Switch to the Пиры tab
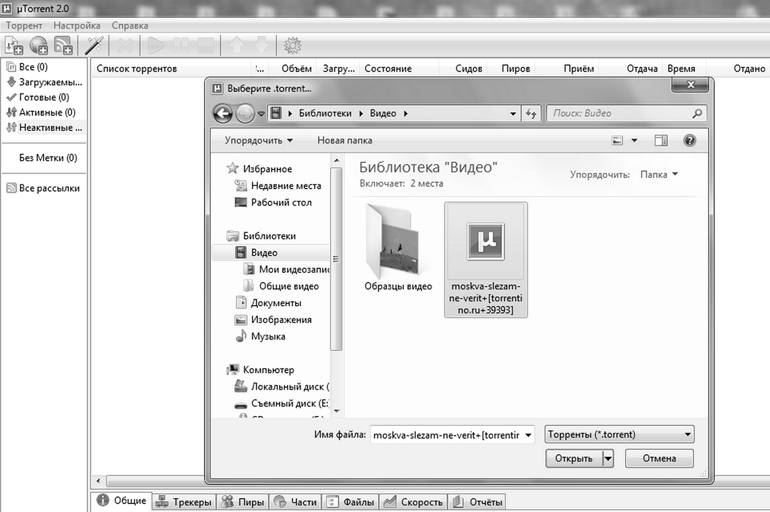The image size is (770, 512). coord(243,502)
